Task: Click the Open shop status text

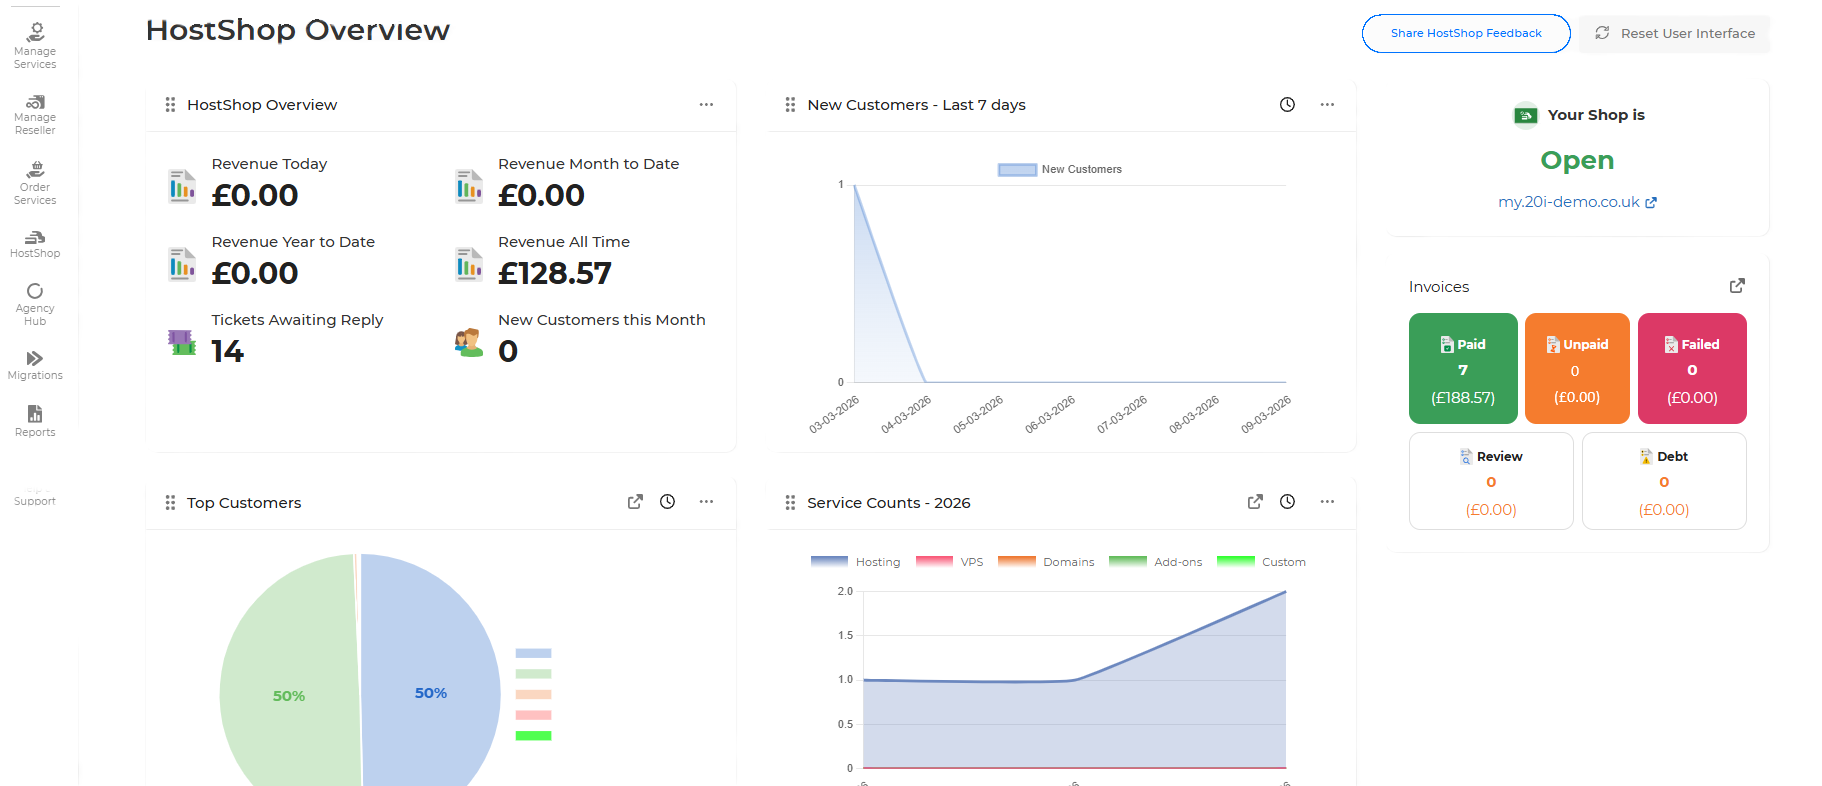Action: point(1577,160)
